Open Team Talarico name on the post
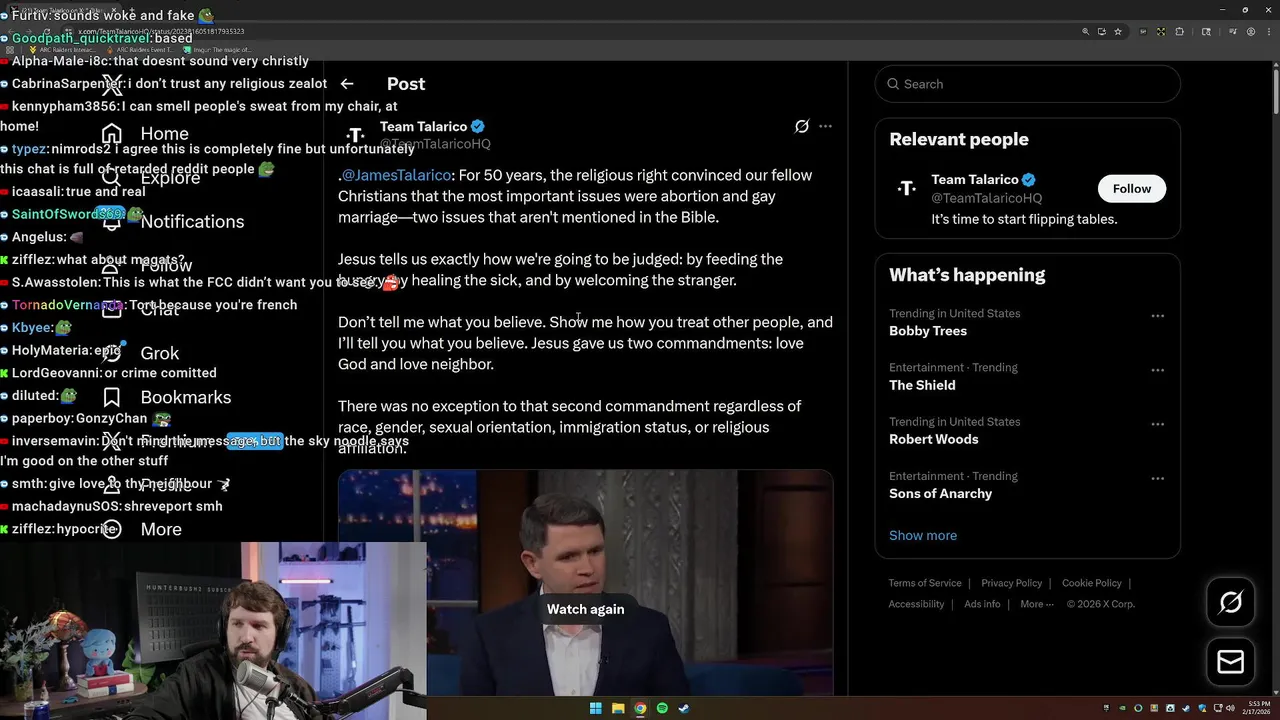 point(423,126)
